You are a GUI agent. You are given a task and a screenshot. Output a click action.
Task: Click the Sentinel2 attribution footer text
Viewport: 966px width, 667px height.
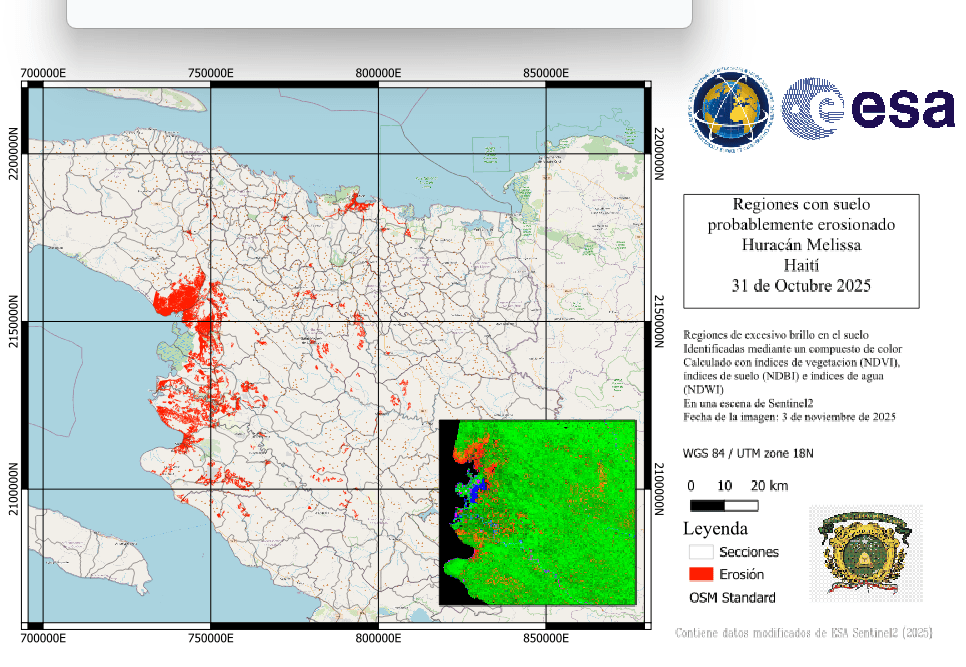804,633
